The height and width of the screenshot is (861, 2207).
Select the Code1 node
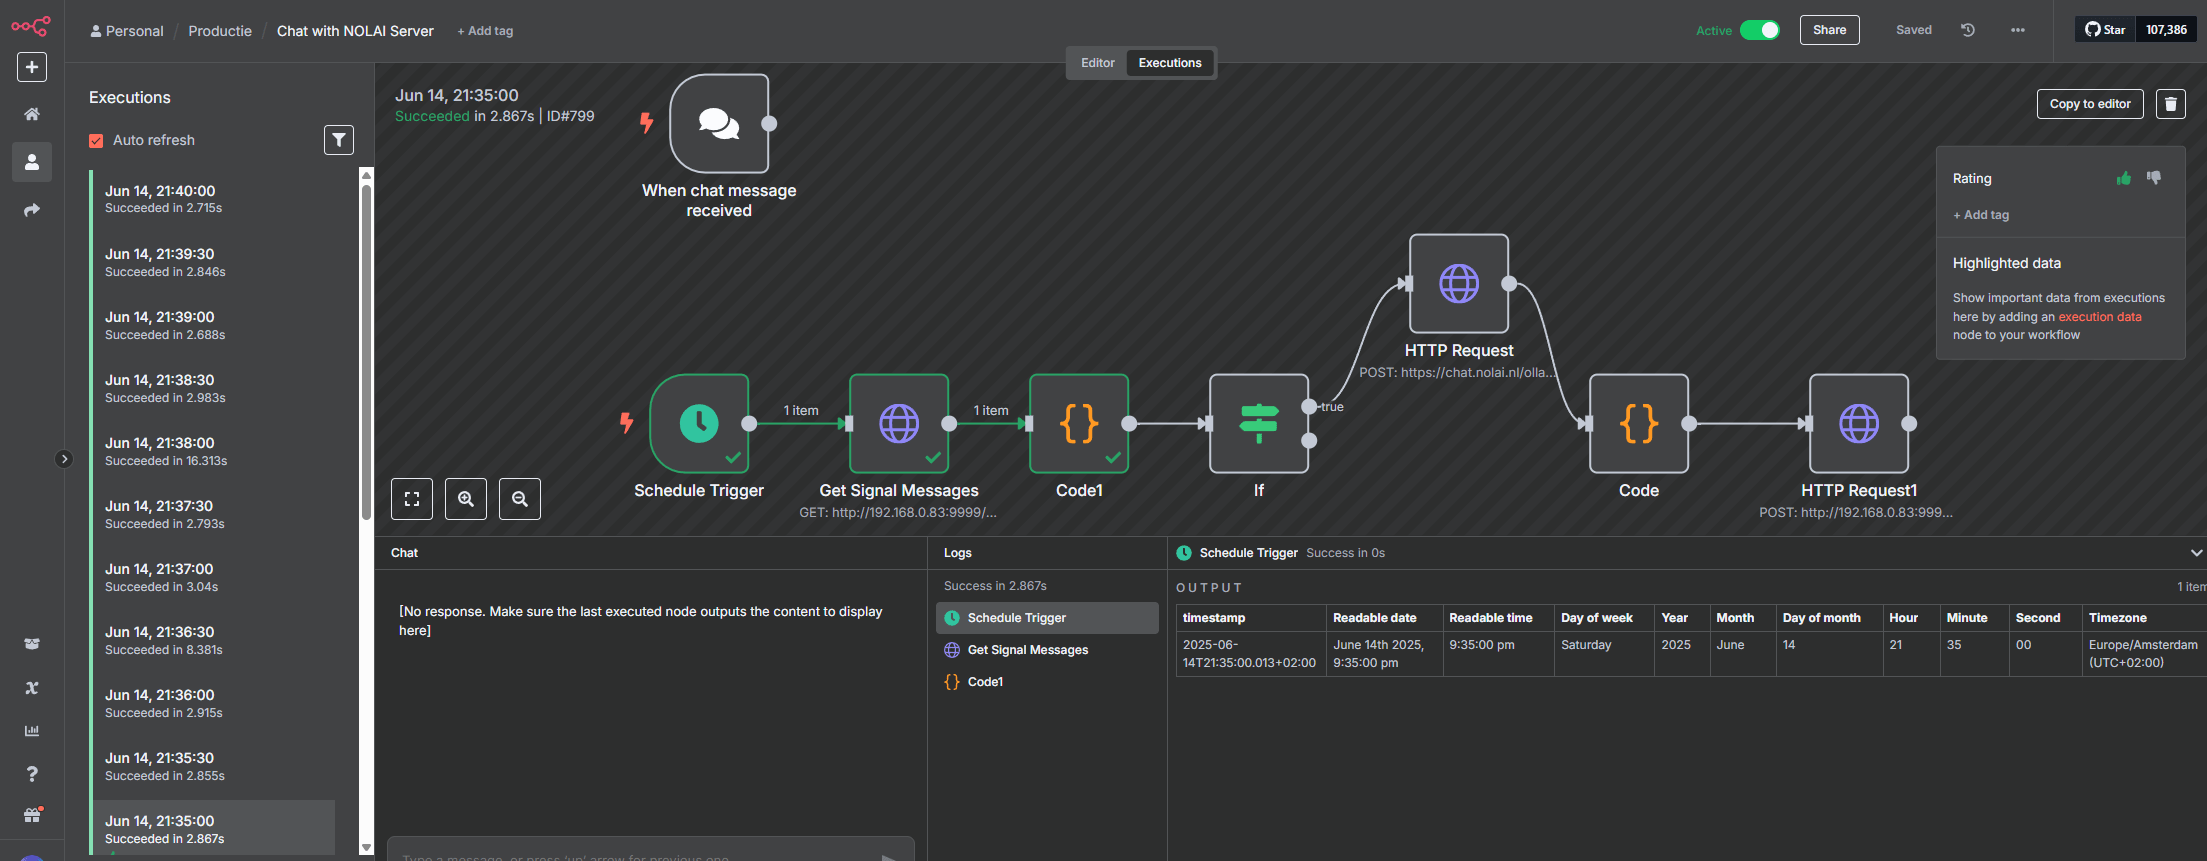[1079, 423]
